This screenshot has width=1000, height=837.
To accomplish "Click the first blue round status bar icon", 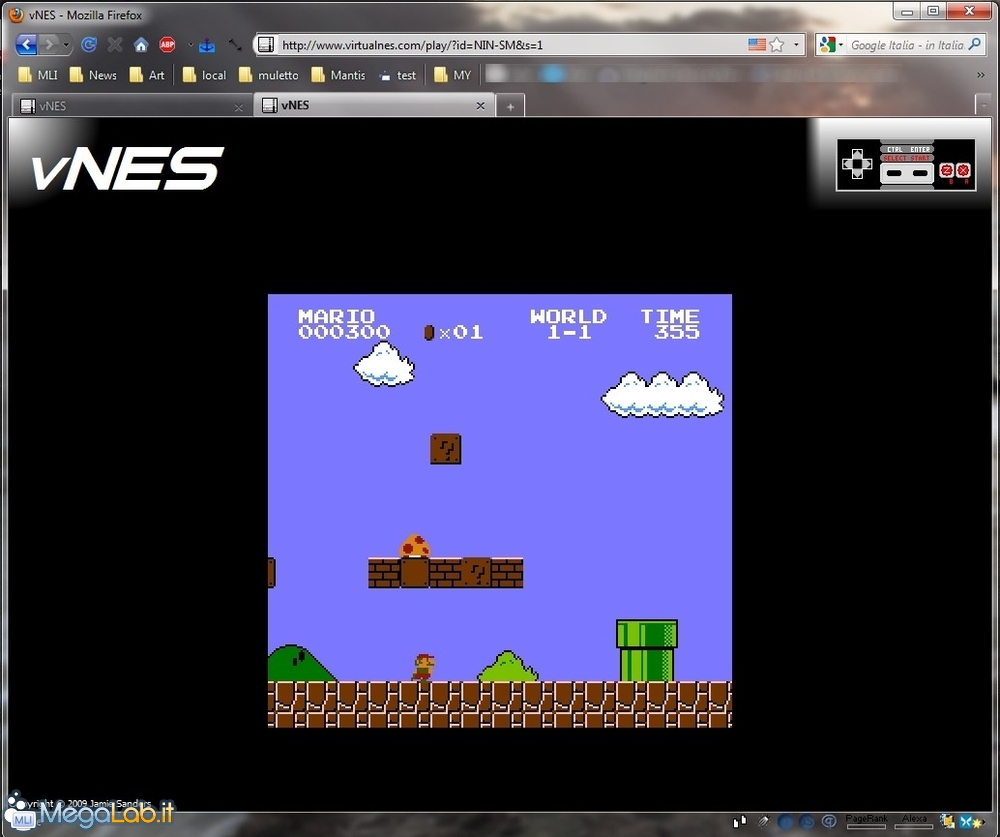I will click(785, 822).
